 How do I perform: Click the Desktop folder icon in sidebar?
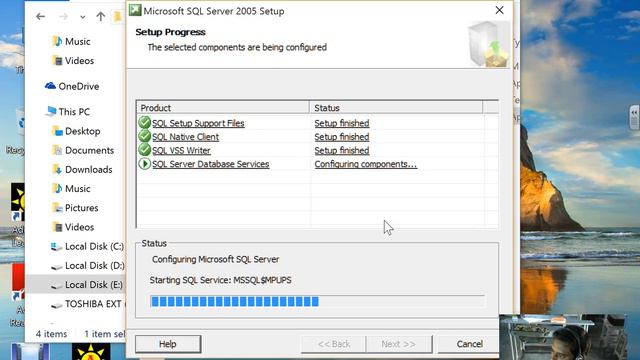(x=57, y=131)
